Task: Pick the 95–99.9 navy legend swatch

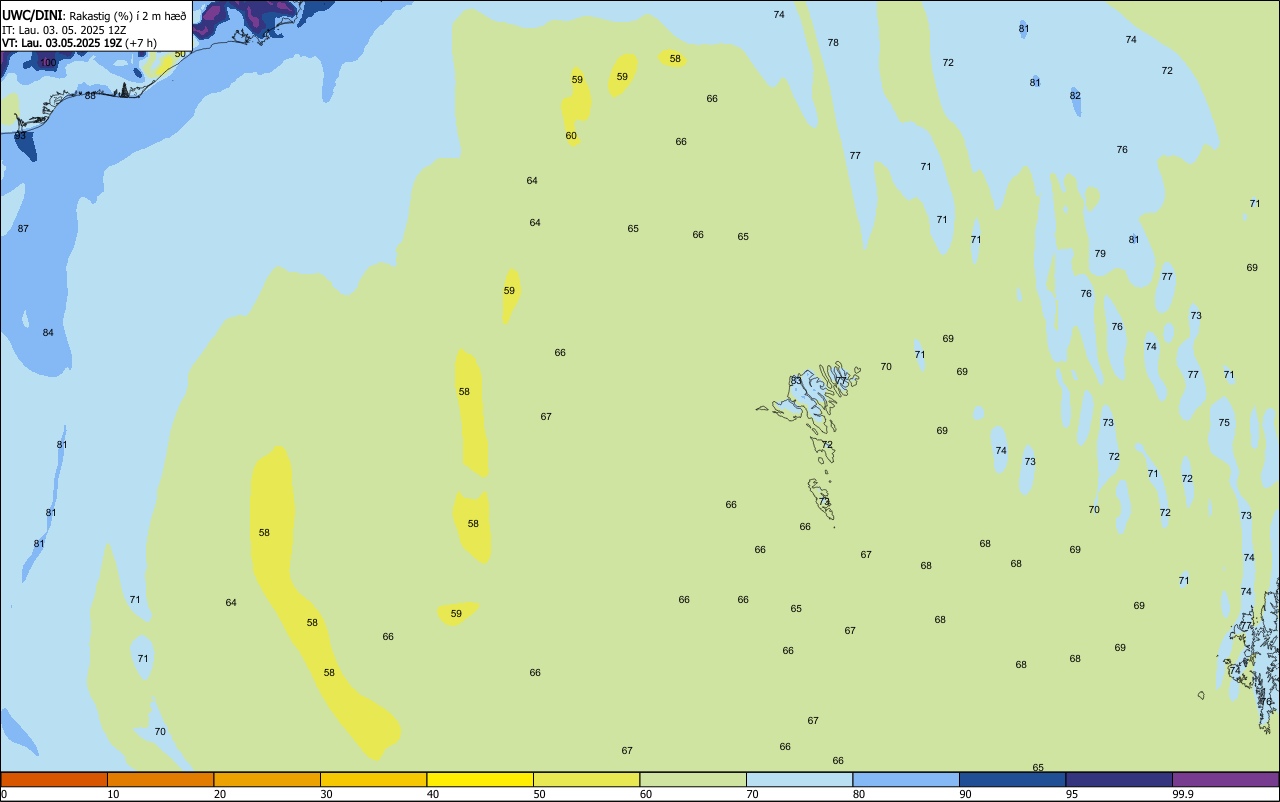Action: tap(1119, 779)
